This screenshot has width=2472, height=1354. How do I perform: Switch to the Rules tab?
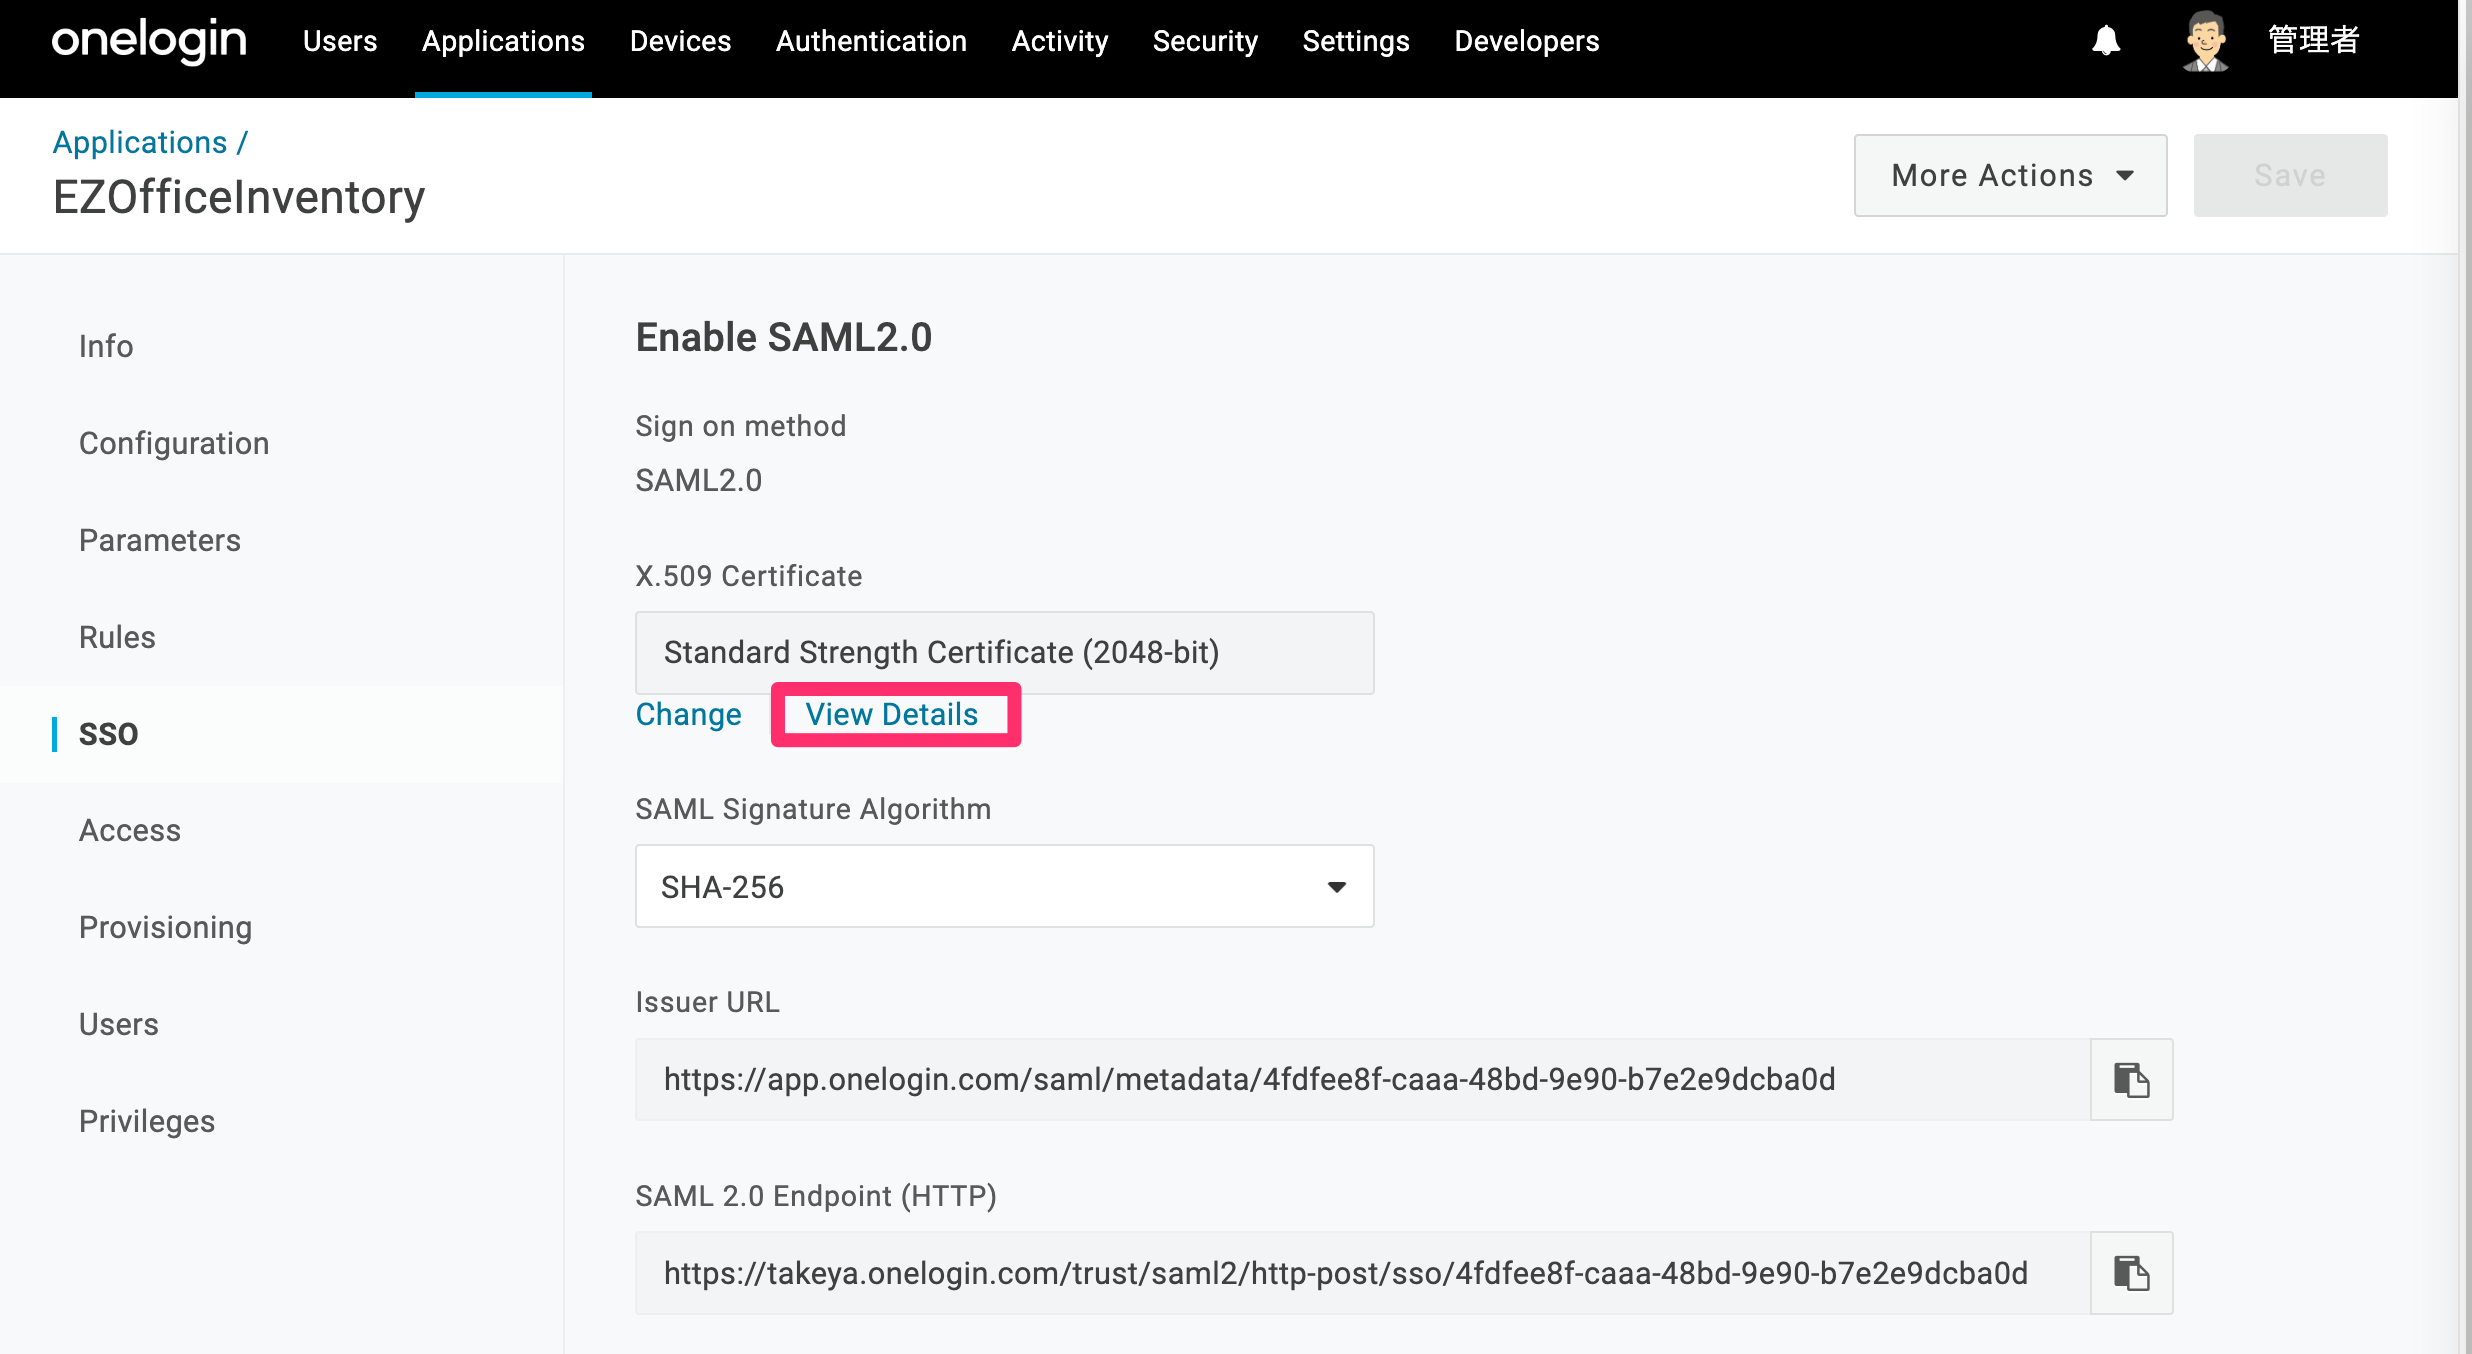pos(117,637)
